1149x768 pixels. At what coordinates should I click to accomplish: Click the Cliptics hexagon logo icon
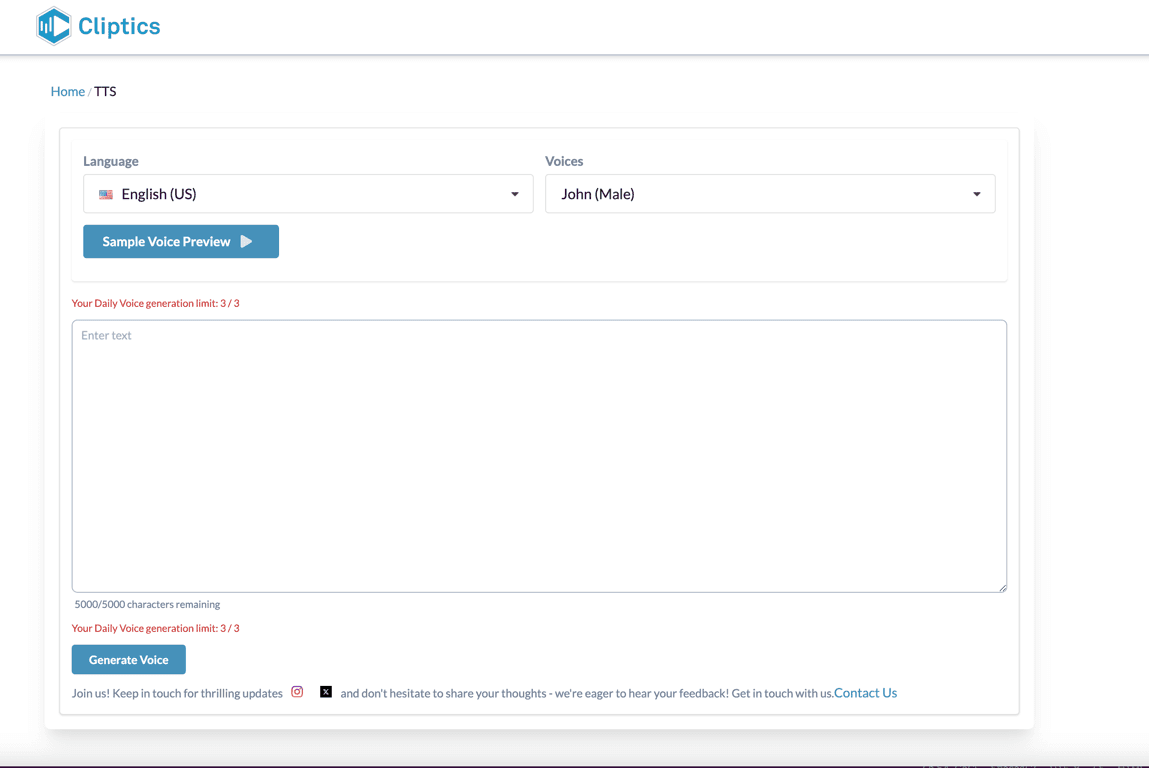click(x=54, y=26)
